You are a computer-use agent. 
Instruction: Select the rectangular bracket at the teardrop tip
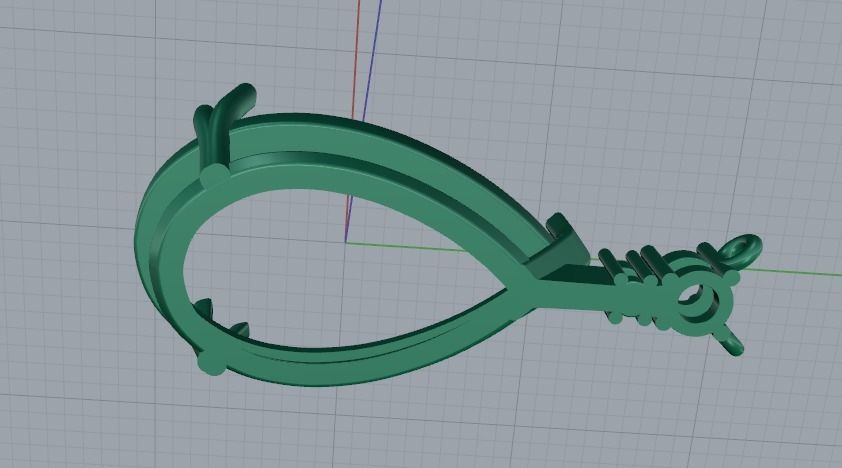coord(558,245)
